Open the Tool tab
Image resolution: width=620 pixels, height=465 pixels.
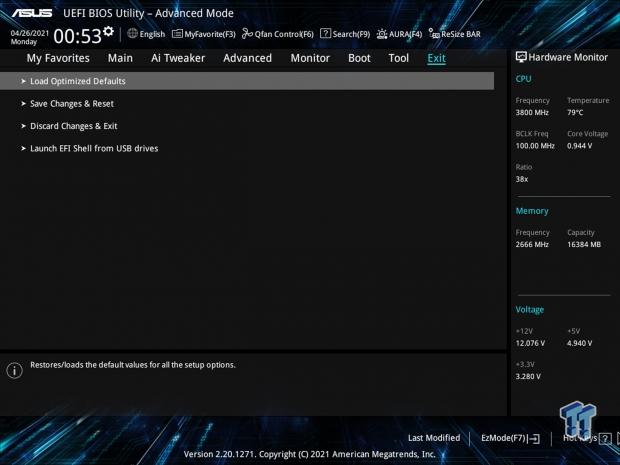pyautogui.click(x=399, y=58)
